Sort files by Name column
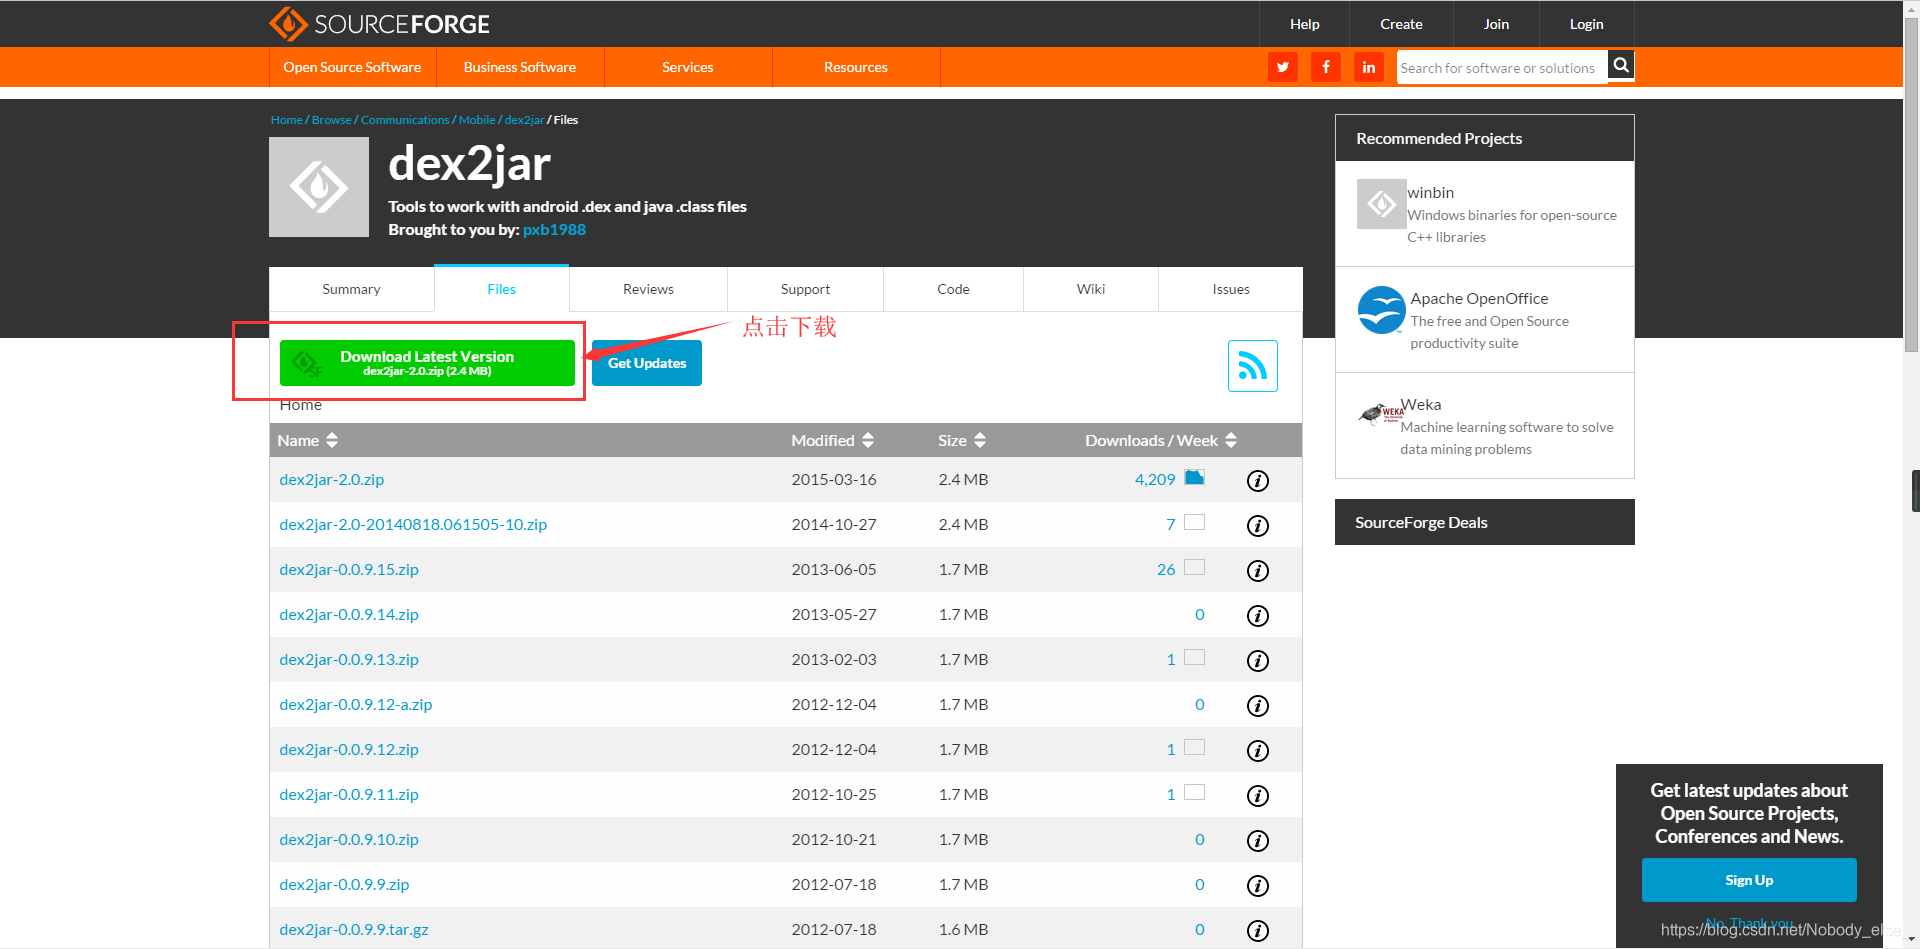This screenshot has width=1920, height=949. pyautogui.click(x=308, y=440)
